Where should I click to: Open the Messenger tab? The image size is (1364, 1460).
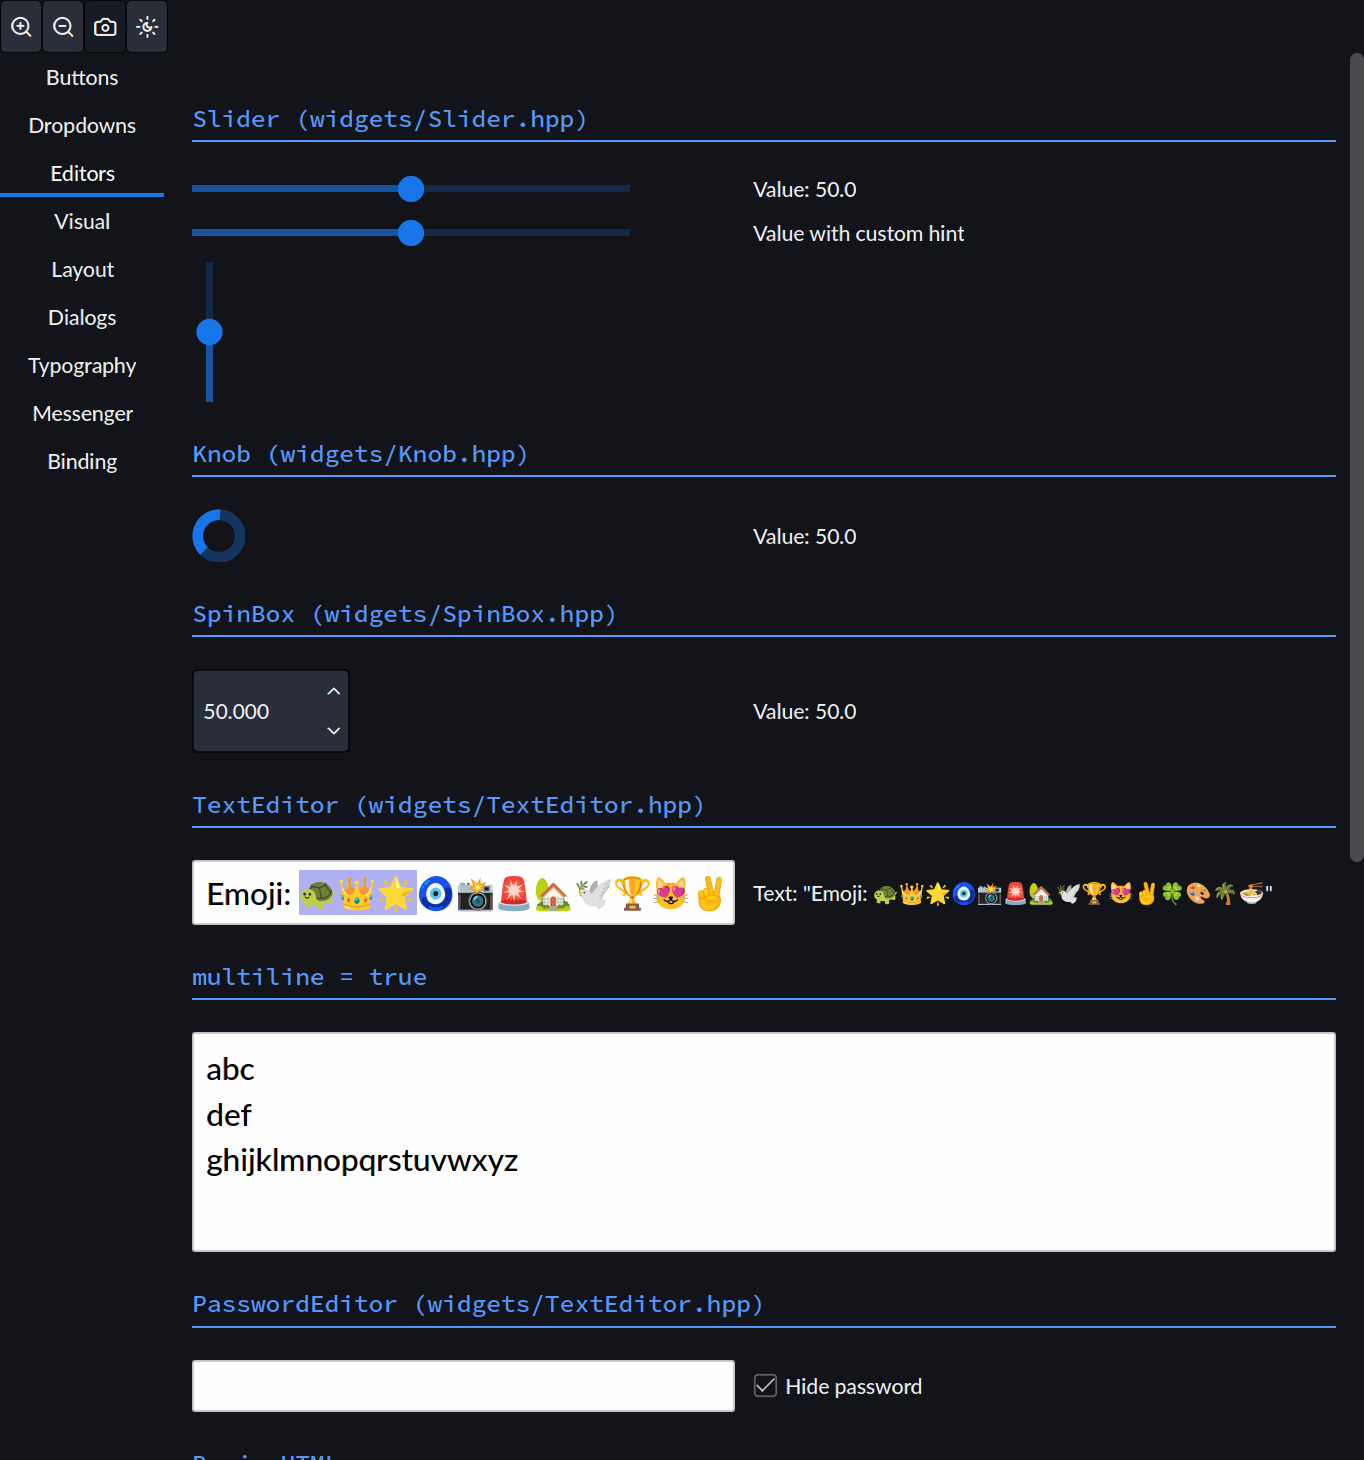tap(82, 413)
